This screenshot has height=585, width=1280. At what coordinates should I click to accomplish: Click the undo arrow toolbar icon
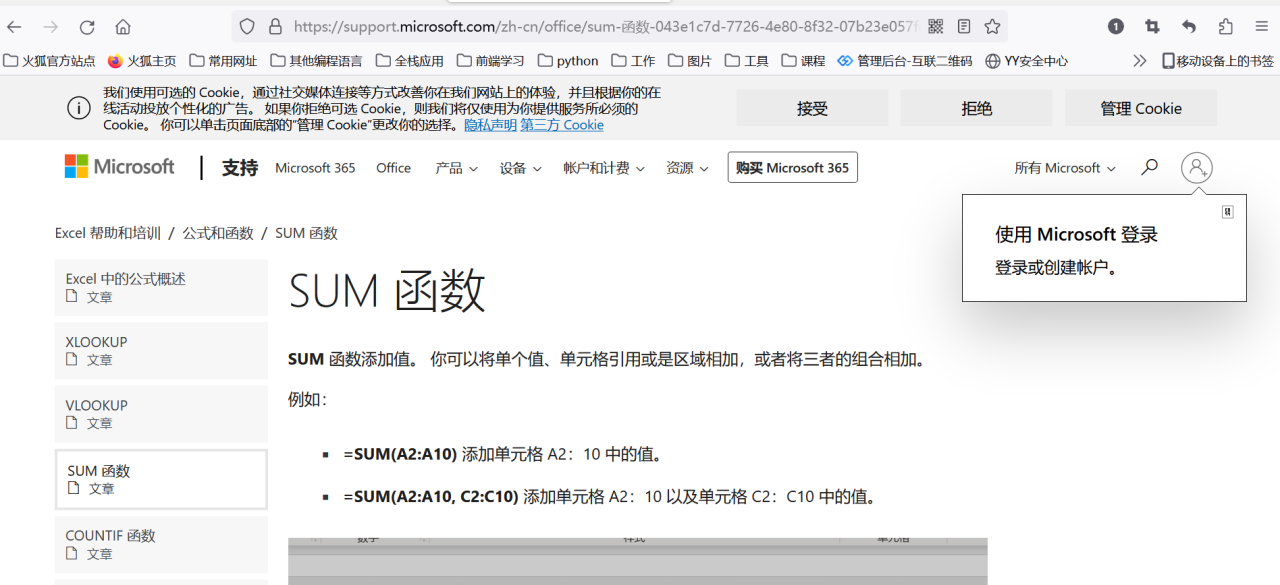click(x=1189, y=27)
